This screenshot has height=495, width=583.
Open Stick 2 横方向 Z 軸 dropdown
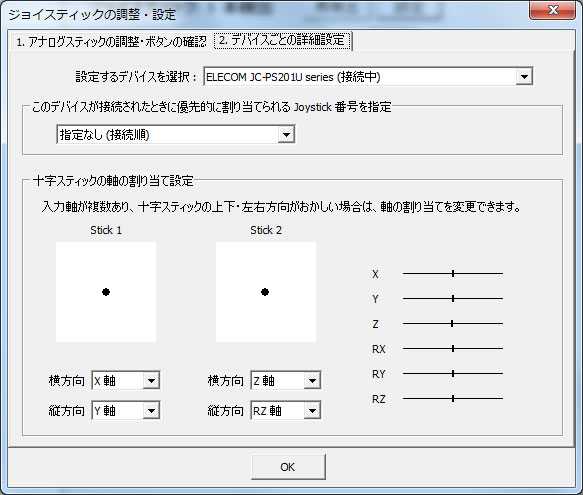coord(286,380)
